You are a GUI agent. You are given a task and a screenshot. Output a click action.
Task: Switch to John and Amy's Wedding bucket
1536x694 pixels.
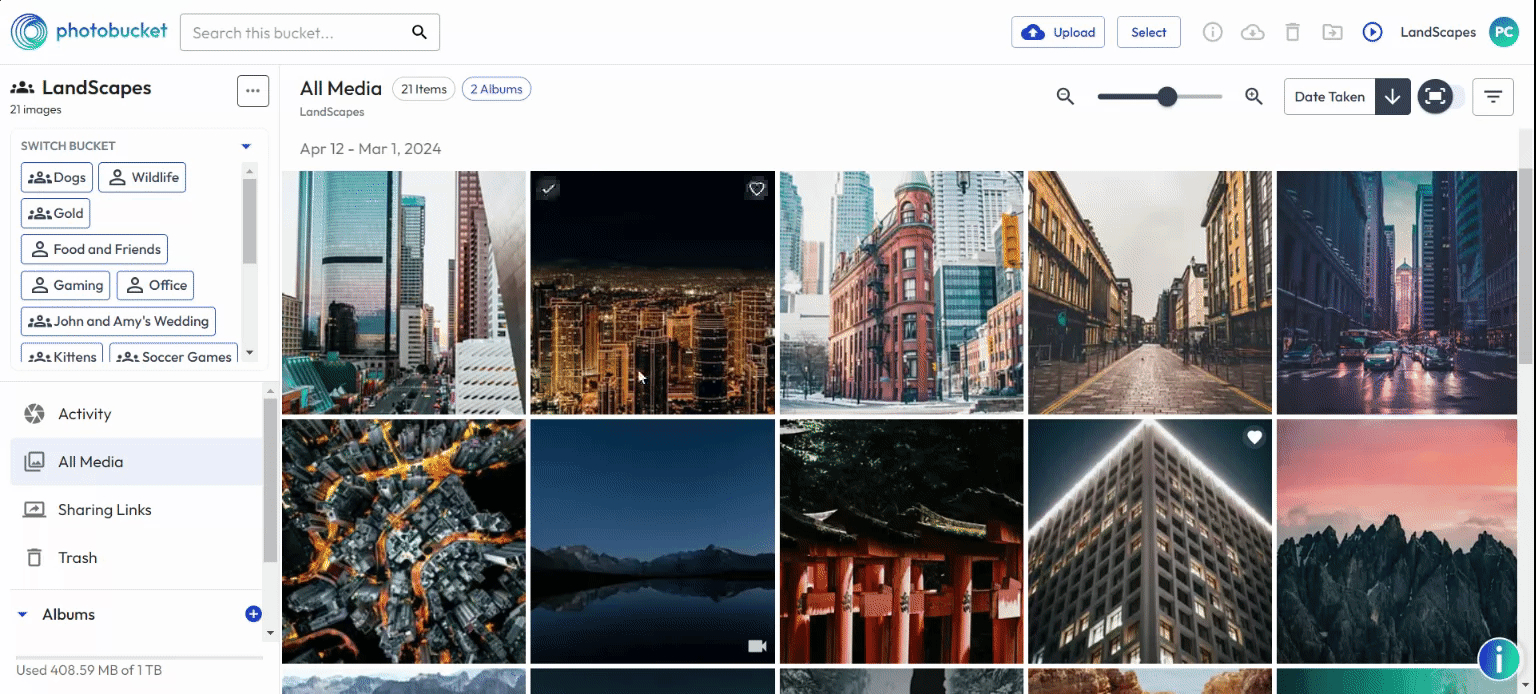click(x=118, y=321)
